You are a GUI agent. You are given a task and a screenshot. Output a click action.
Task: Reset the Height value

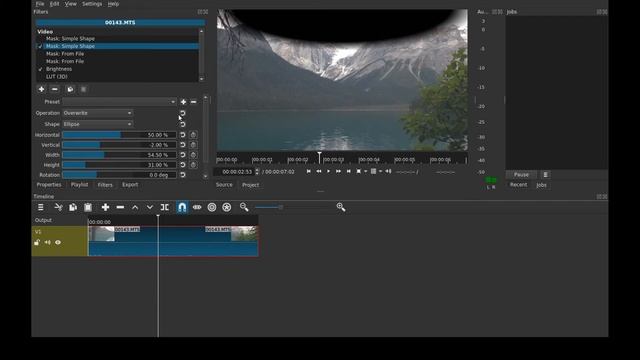182,165
